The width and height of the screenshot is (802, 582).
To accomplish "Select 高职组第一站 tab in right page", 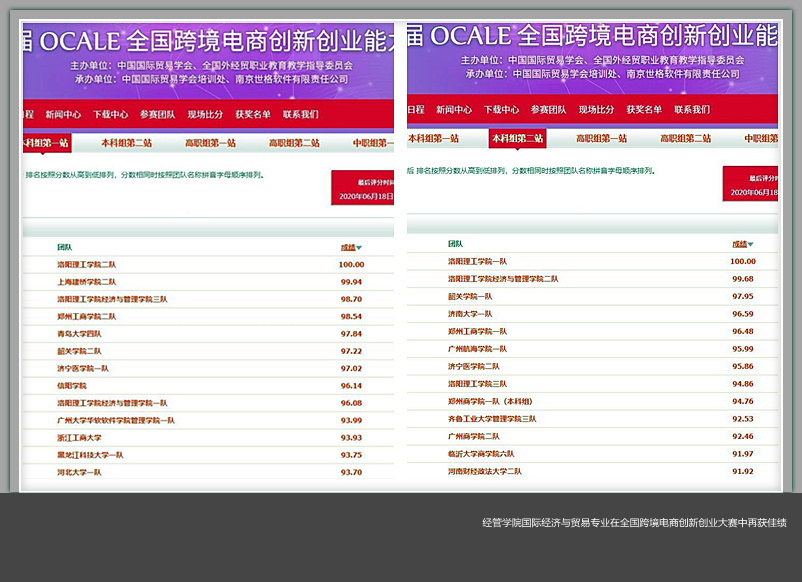I will tap(601, 138).
